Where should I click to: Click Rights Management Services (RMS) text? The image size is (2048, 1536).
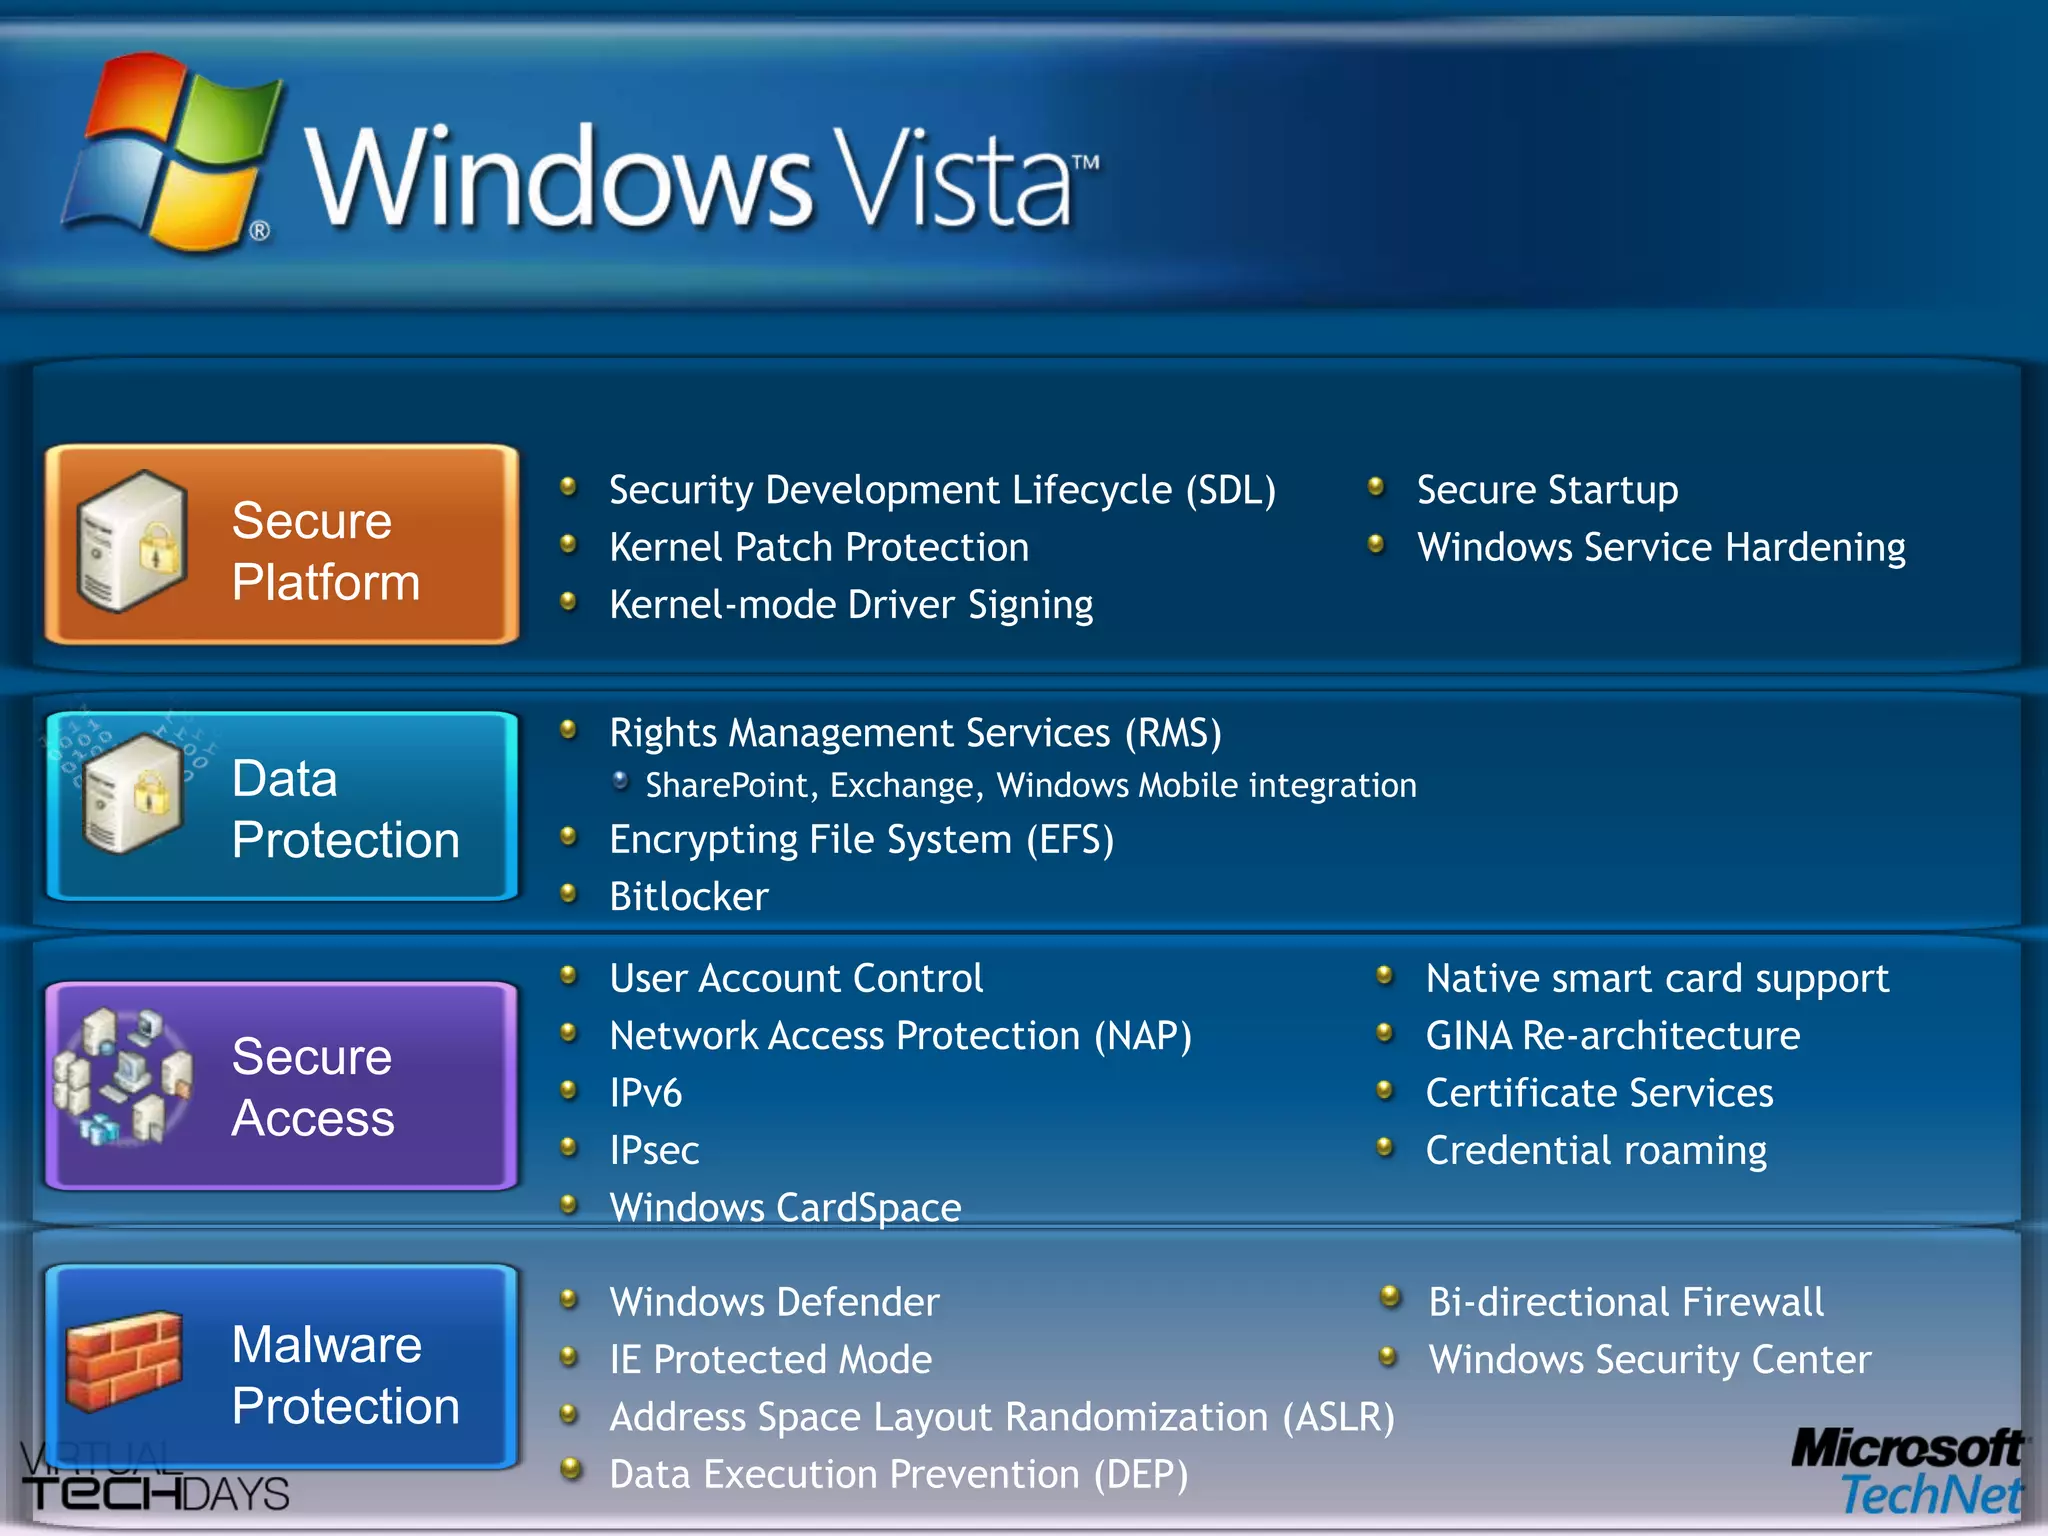tap(916, 734)
